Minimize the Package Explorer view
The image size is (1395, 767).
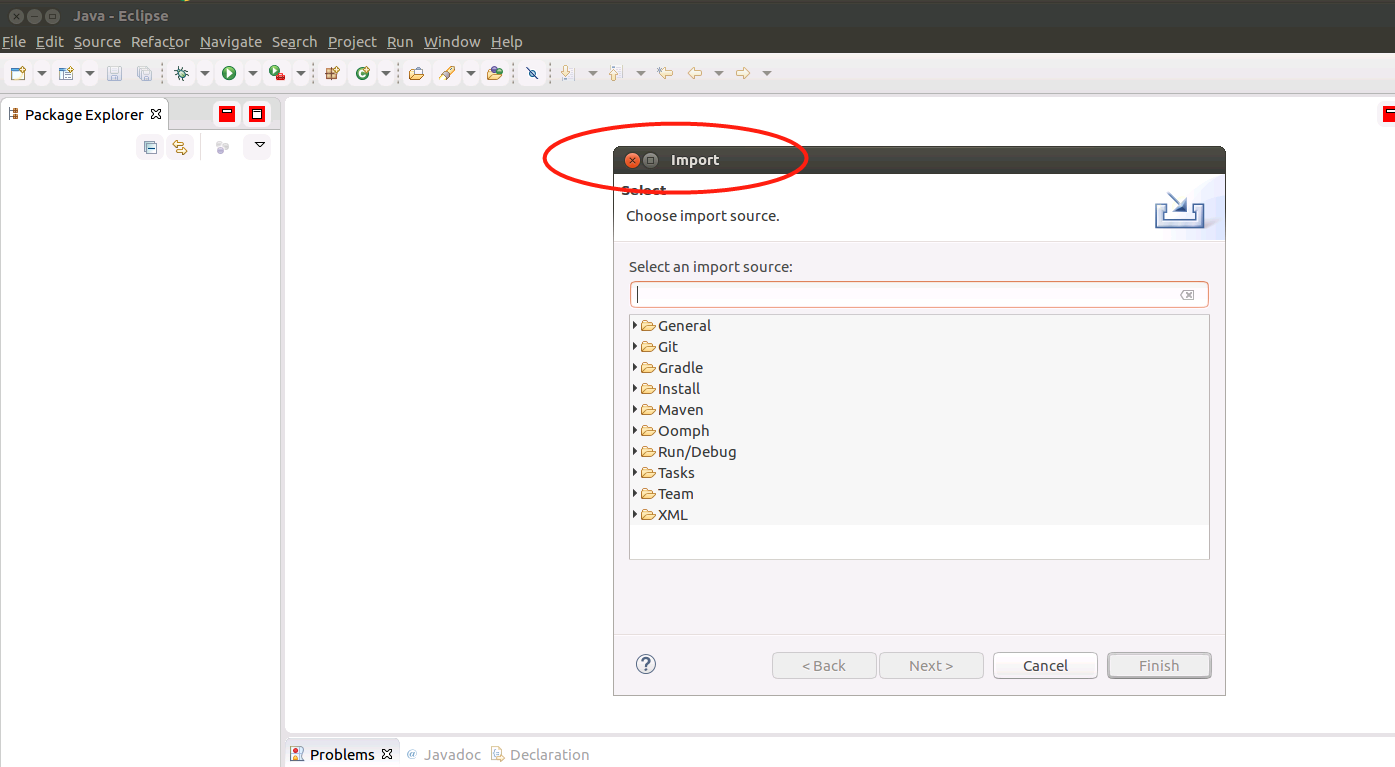tap(227, 114)
